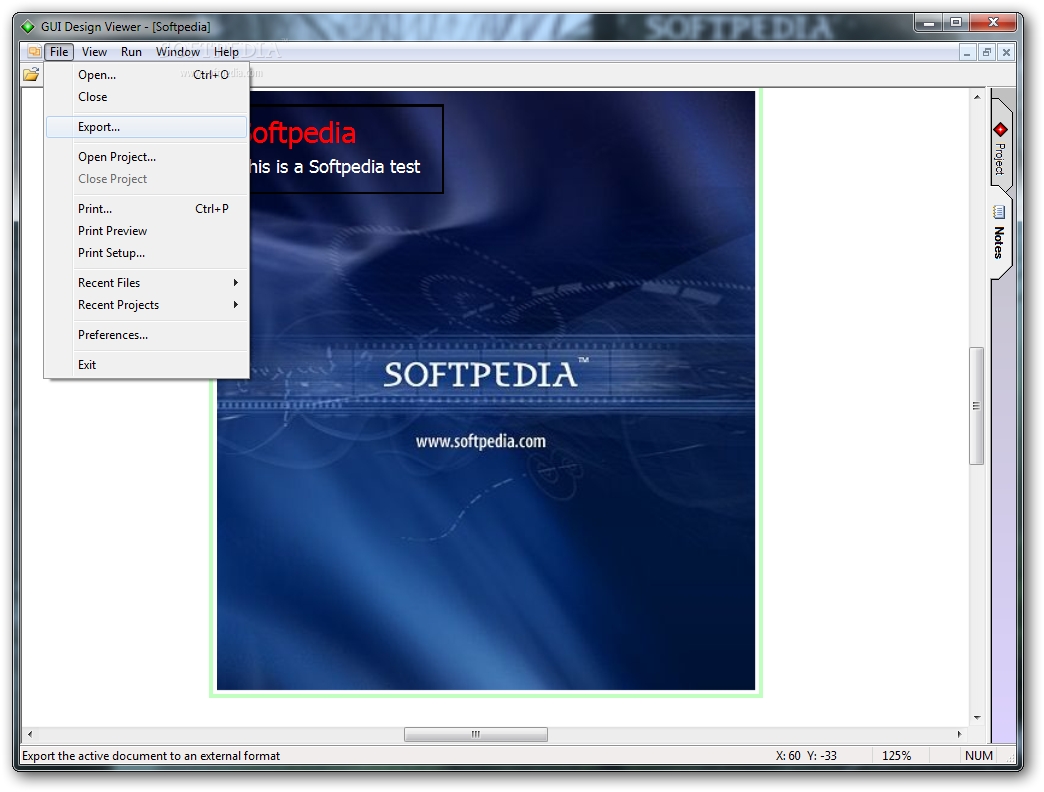Click the www.softpedia.com text in the design

point(481,441)
